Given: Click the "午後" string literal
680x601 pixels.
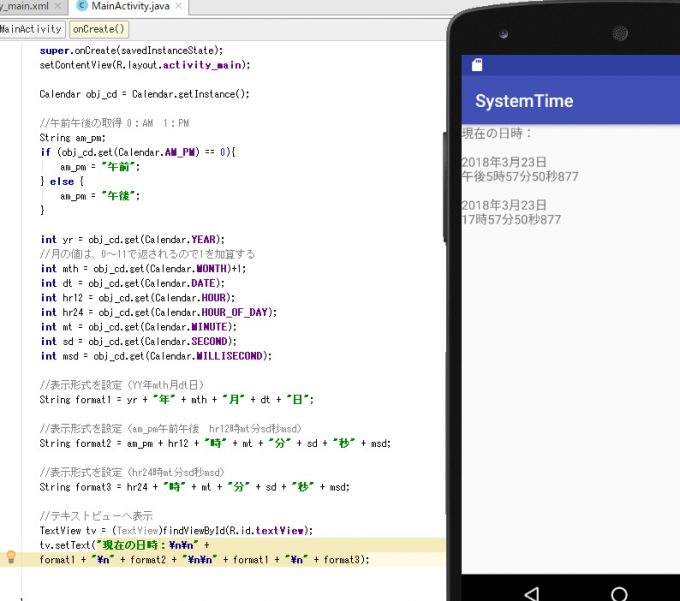Looking at the screenshot, I should (x=118, y=196).
